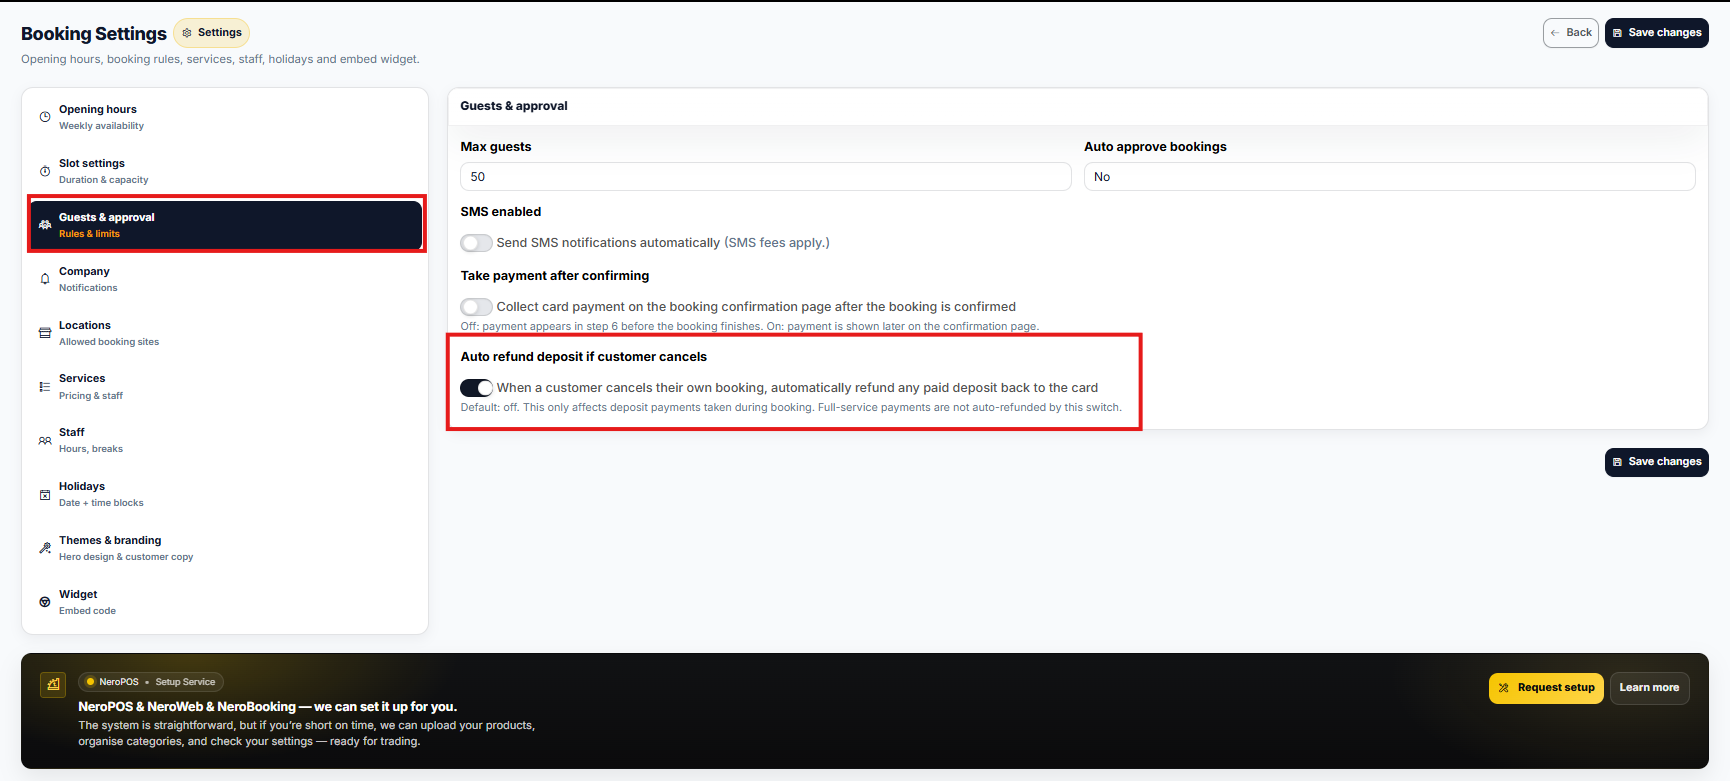Click the Themes & branding paint icon

pos(45,548)
